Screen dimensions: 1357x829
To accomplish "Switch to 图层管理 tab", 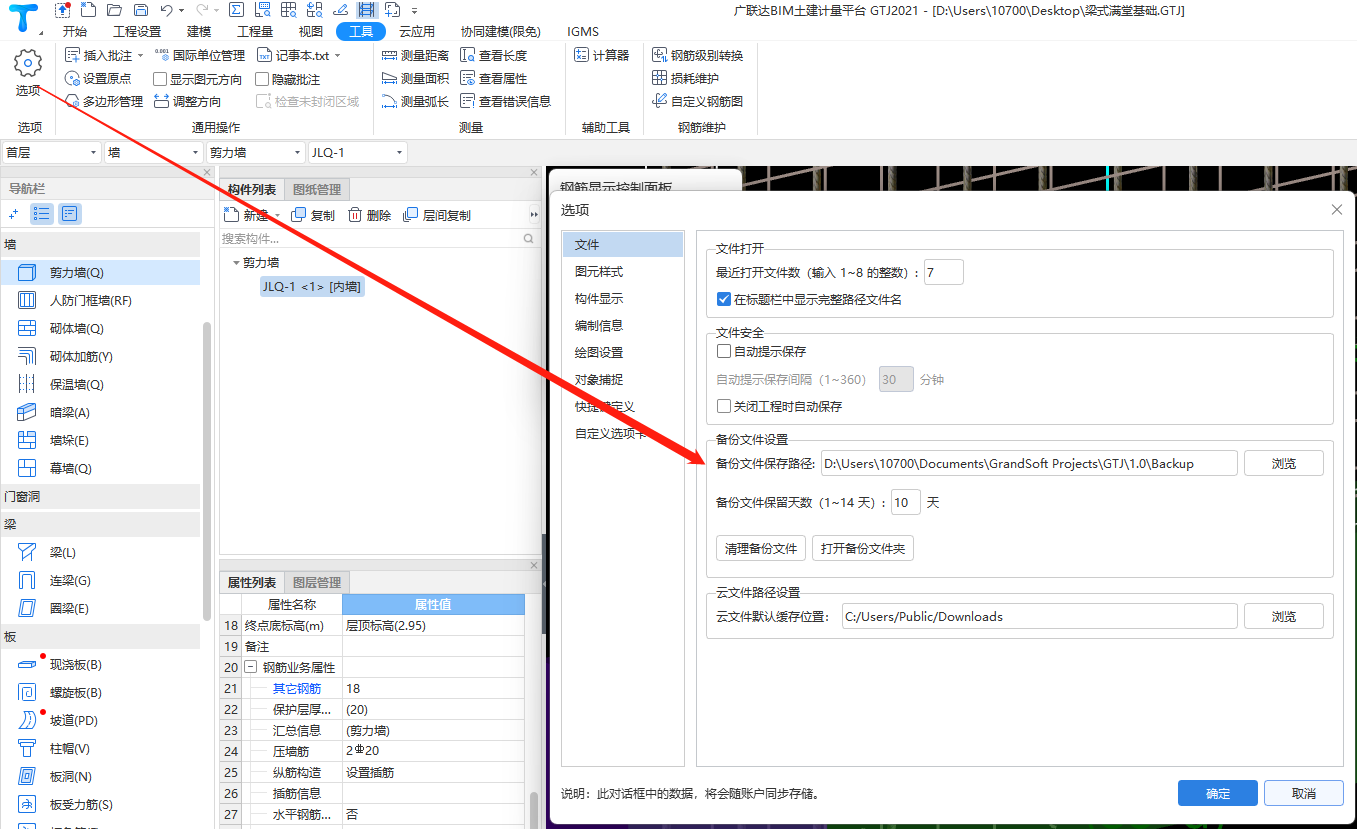I will coord(317,583).
